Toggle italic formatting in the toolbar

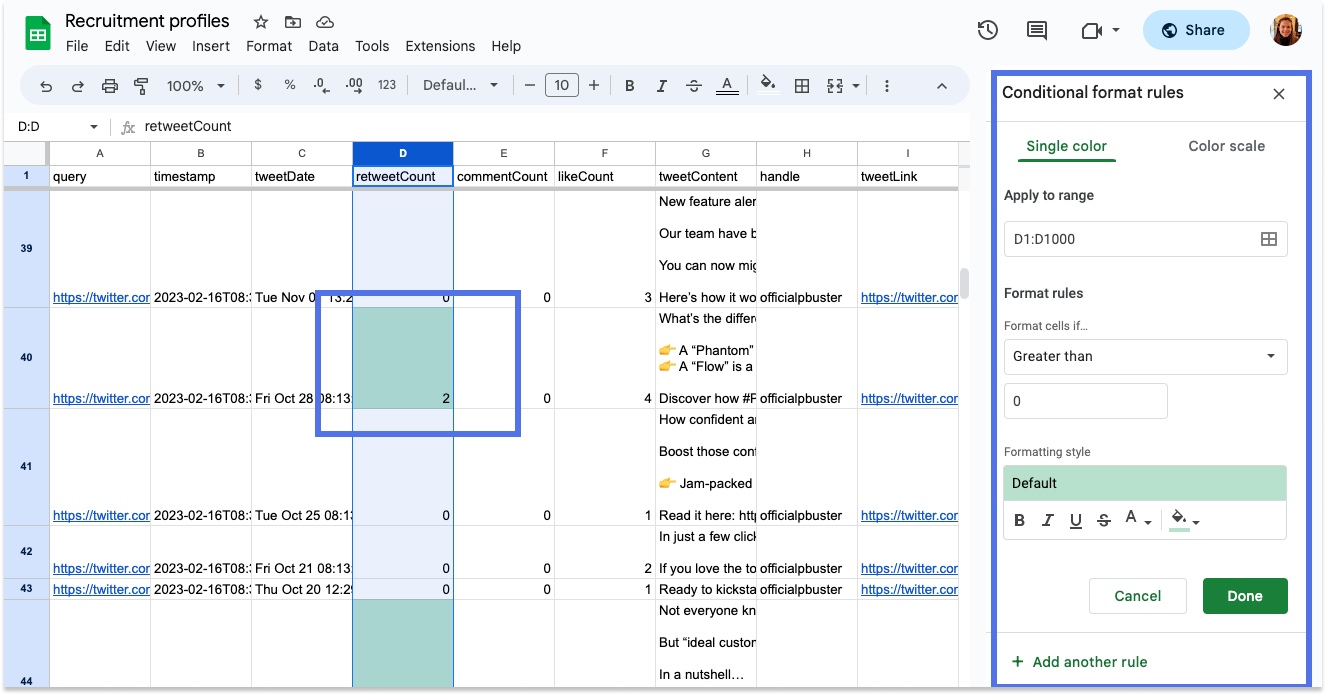661,85
